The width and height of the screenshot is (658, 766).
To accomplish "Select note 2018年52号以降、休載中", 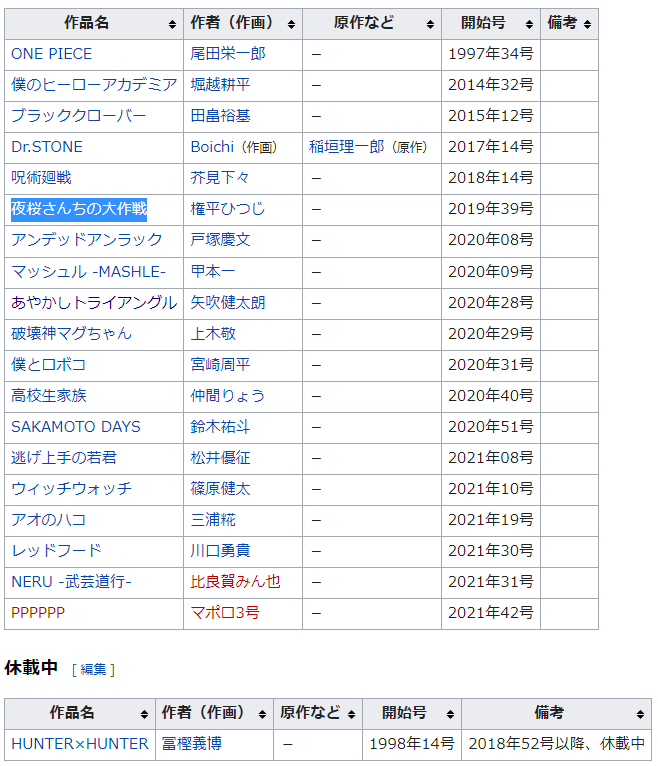I will [556, 744].
